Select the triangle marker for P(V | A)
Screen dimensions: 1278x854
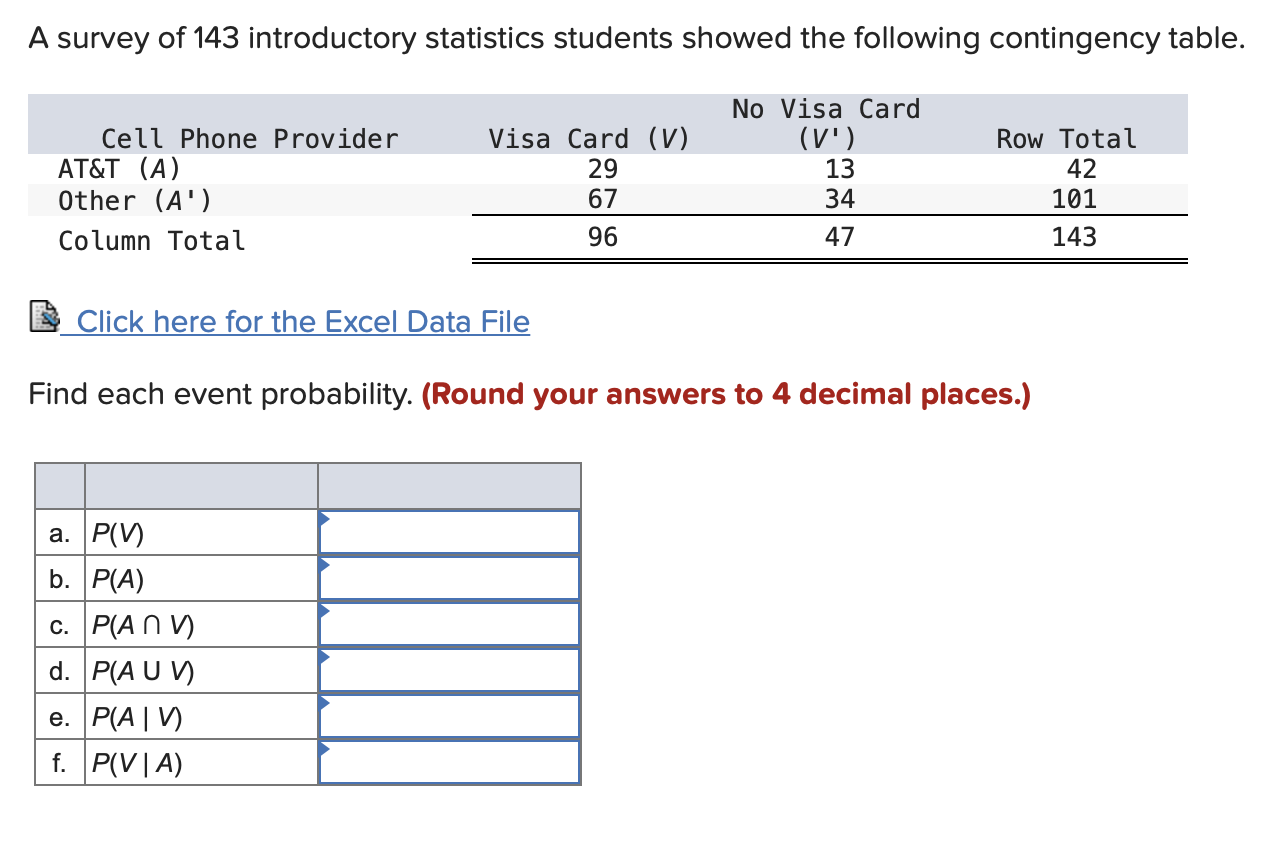pyautogui.click(x=324, y=748)
